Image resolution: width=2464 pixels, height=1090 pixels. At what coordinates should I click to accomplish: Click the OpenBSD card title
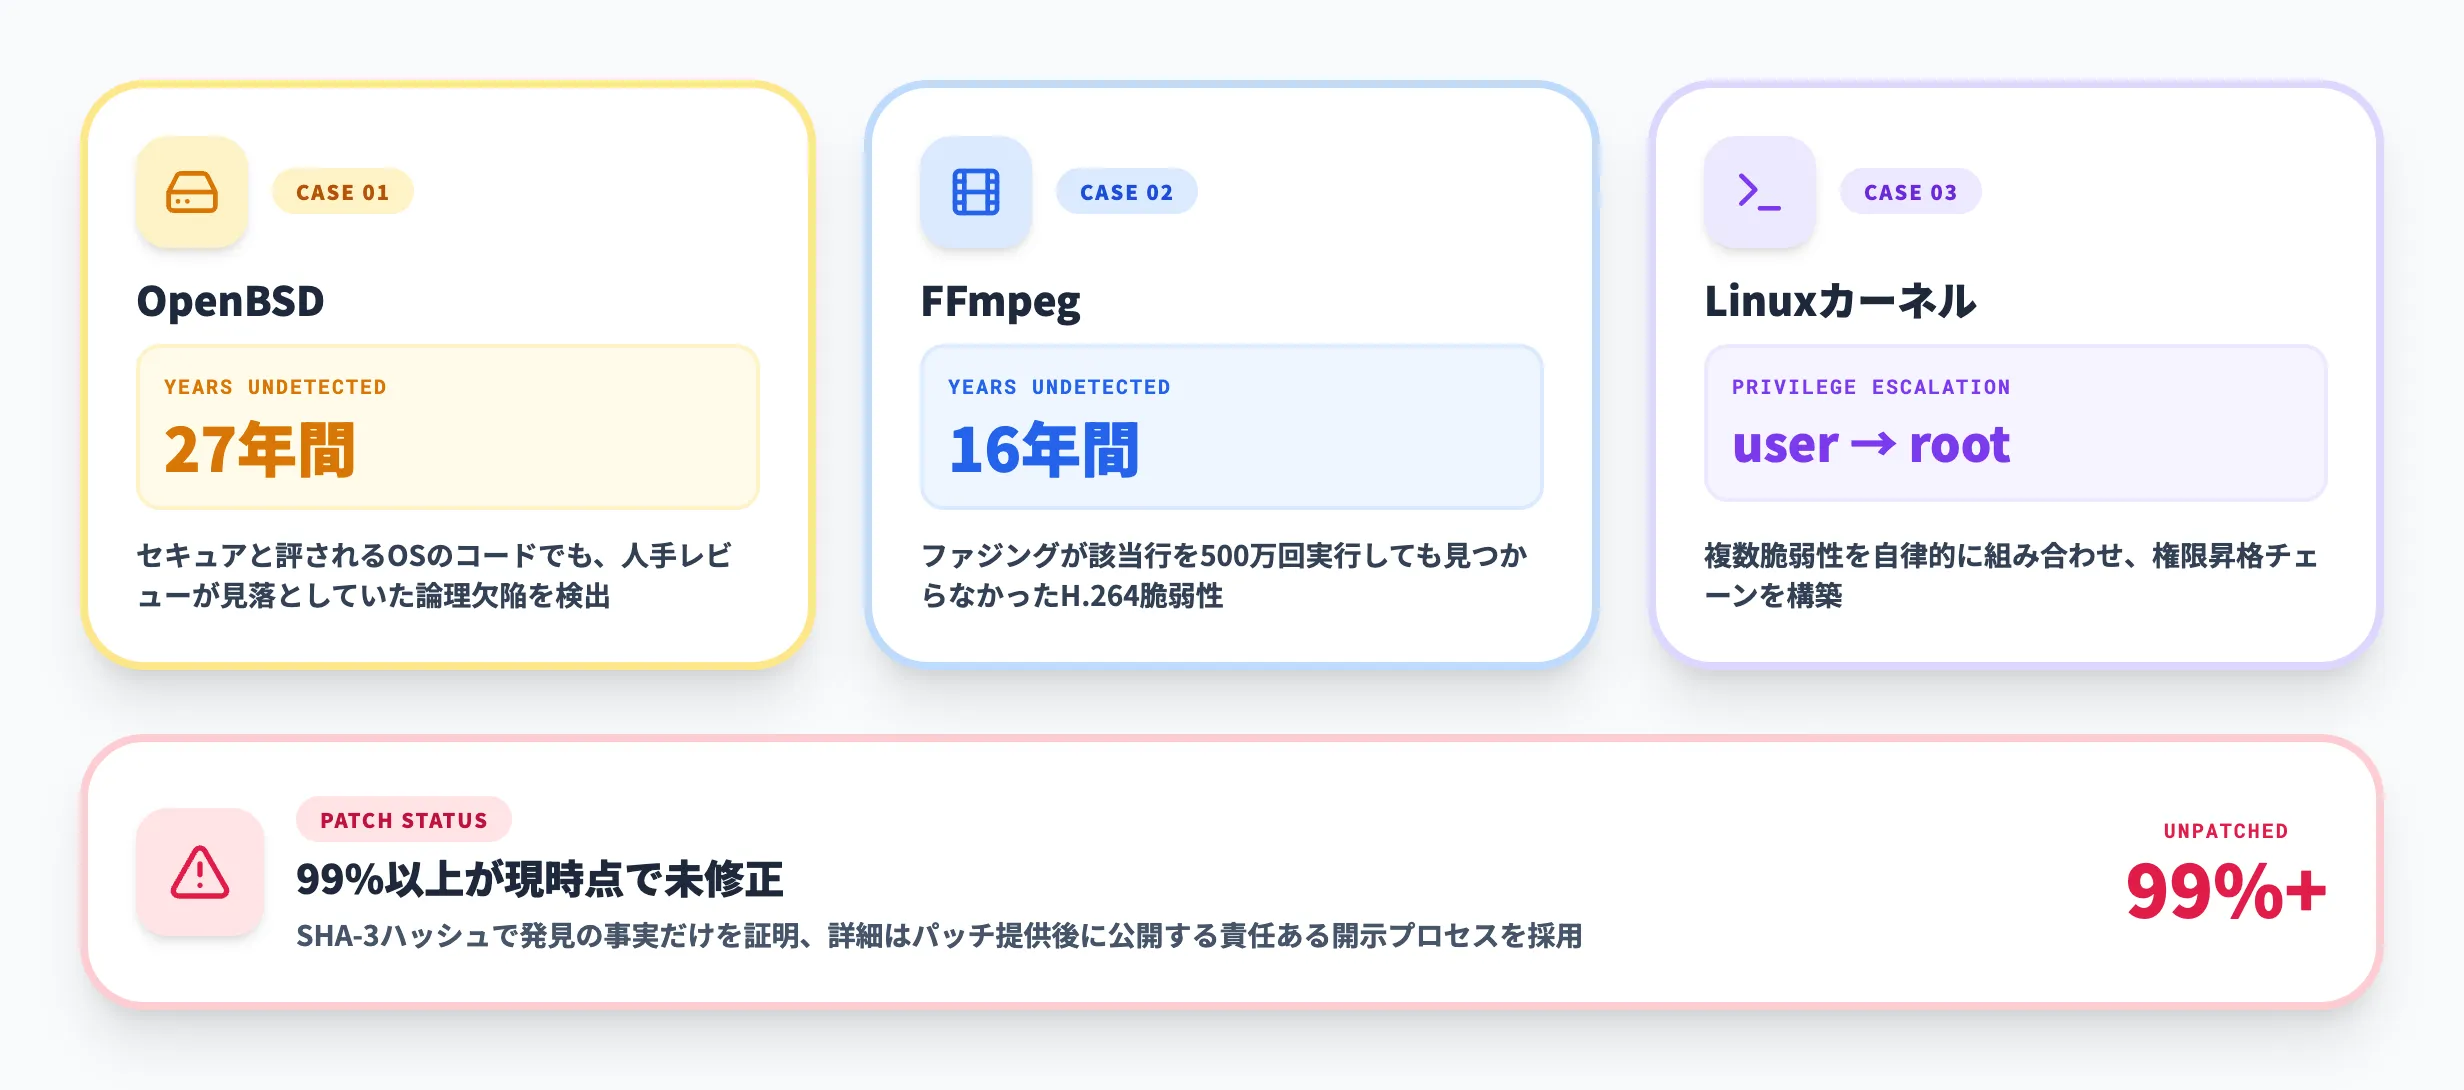pos(231,301)
